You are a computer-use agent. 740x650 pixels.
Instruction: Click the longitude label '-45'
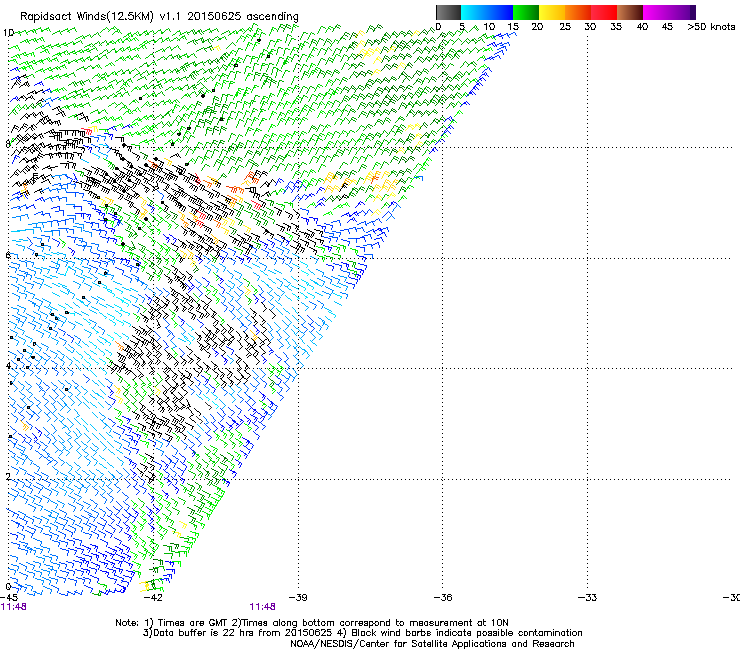point(8,598)
